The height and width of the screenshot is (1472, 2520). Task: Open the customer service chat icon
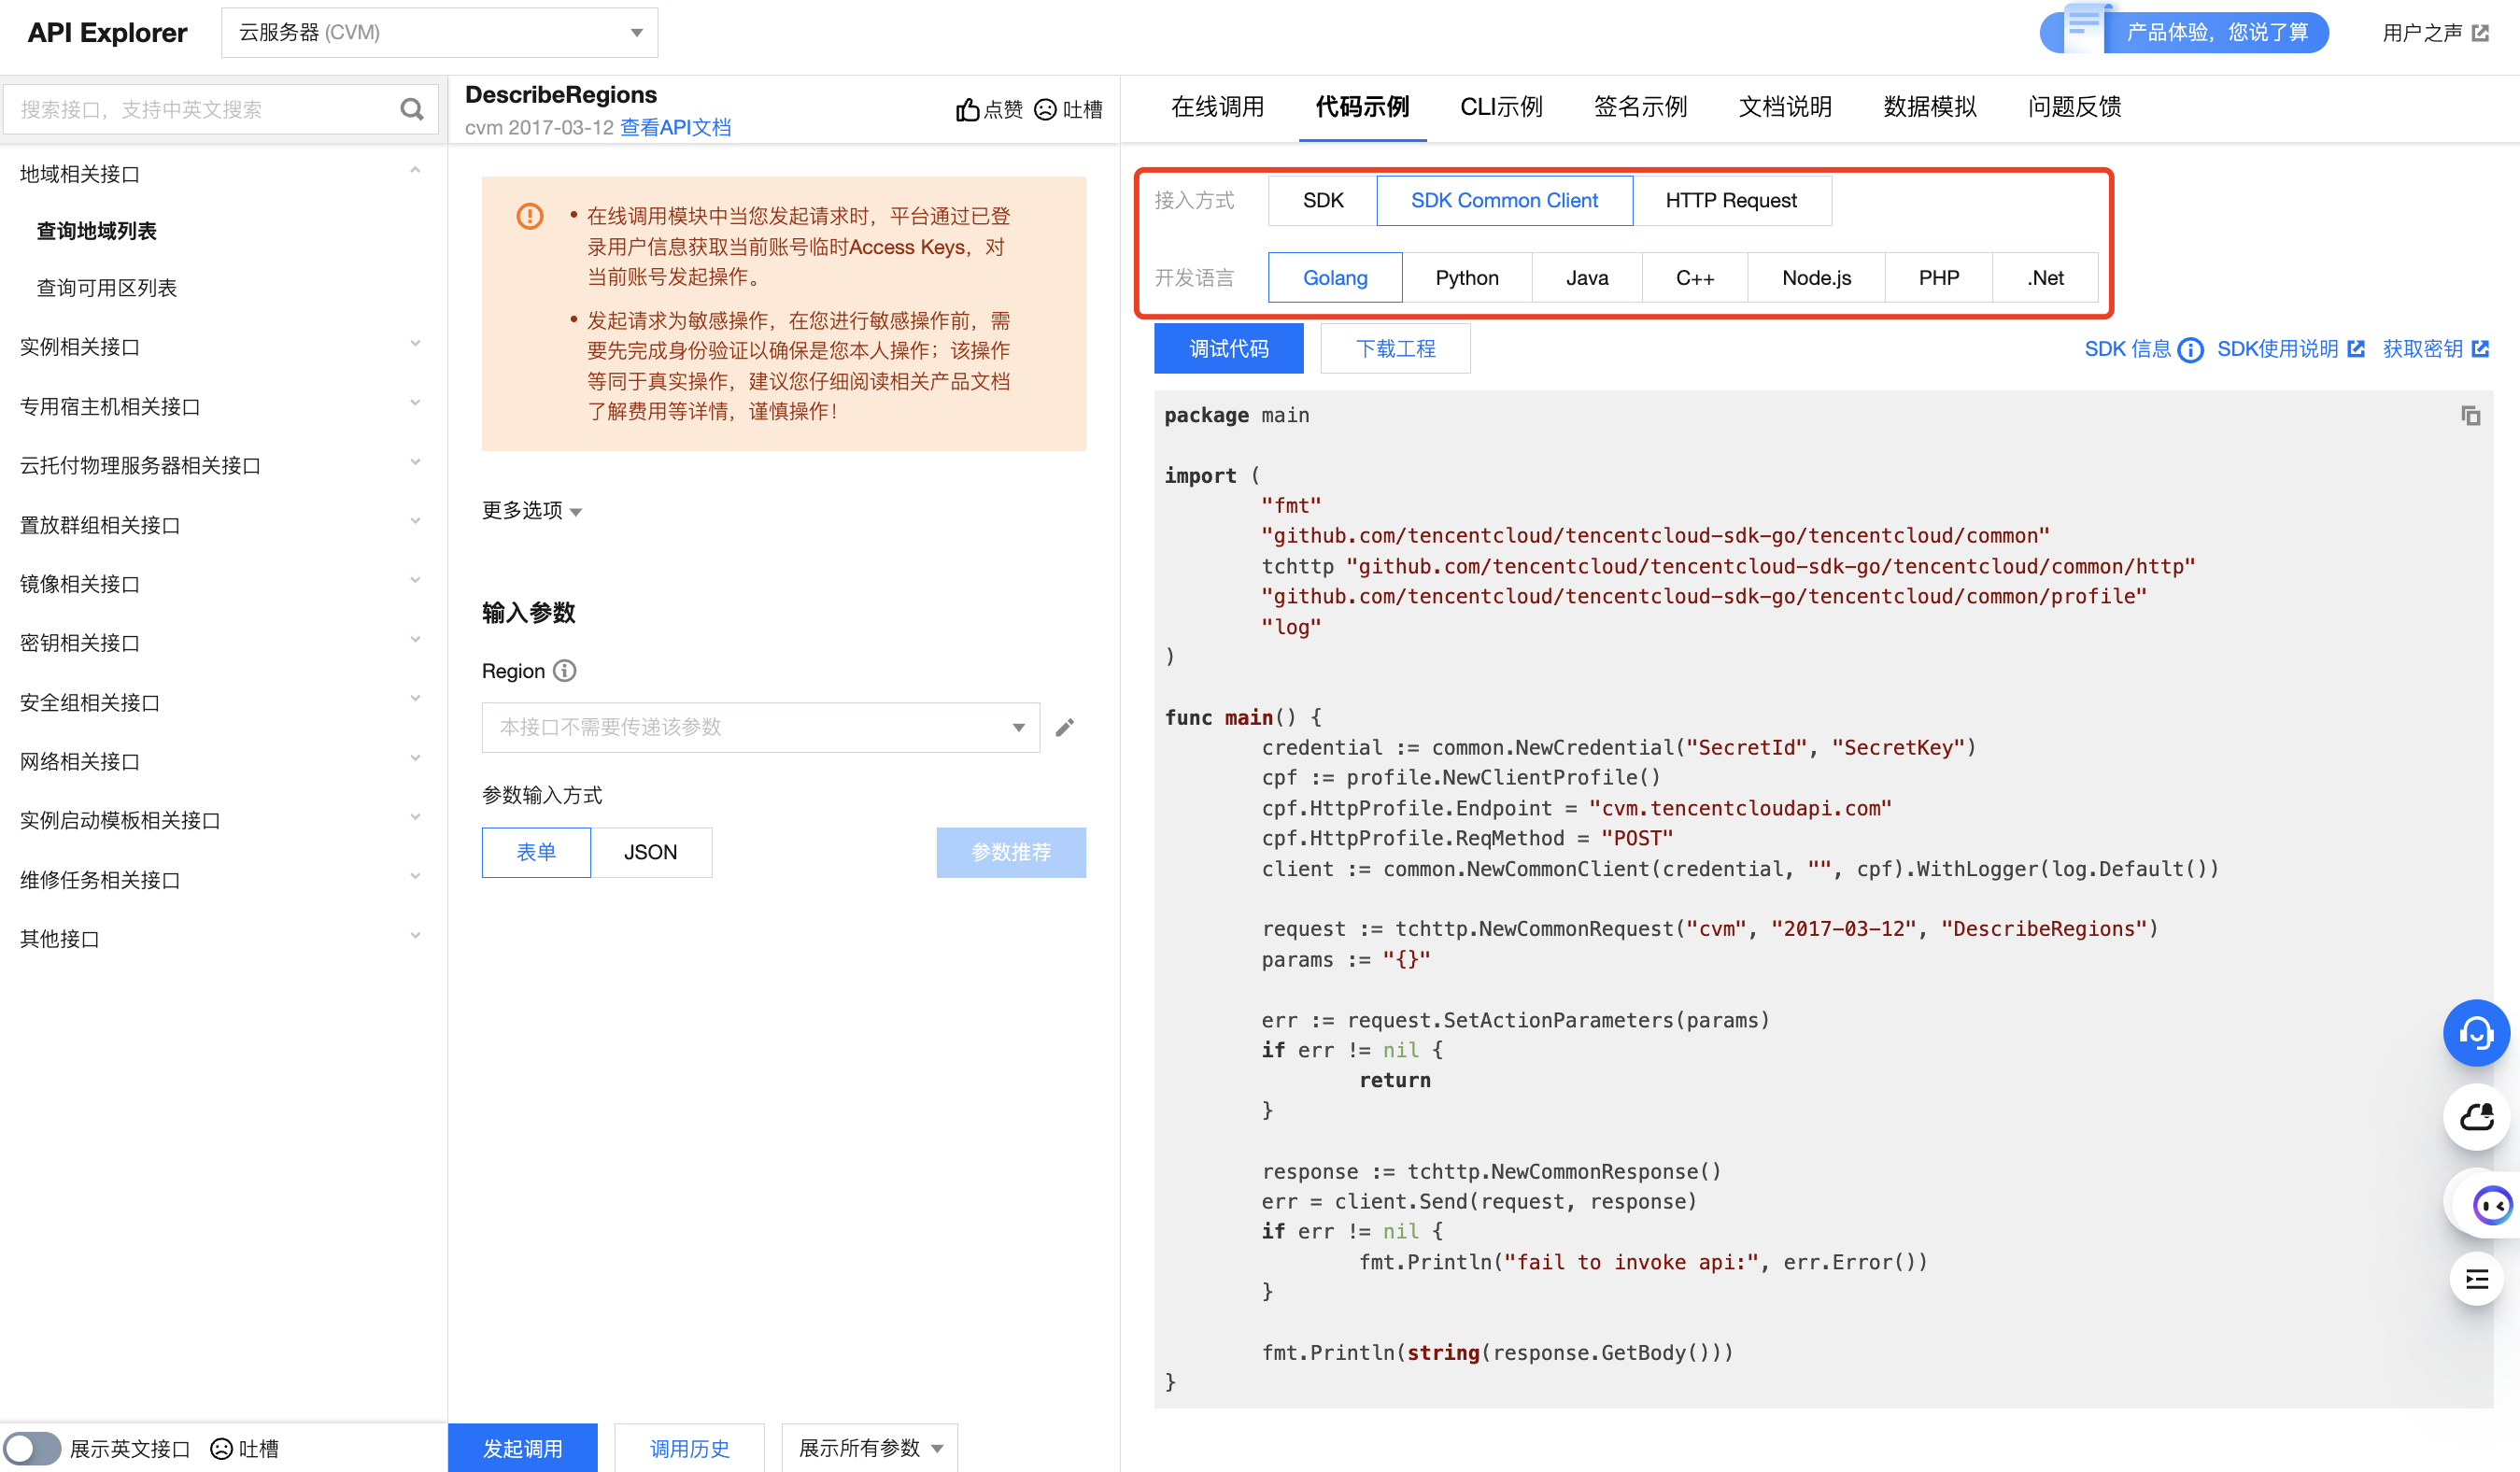tap(2476, 1033)
